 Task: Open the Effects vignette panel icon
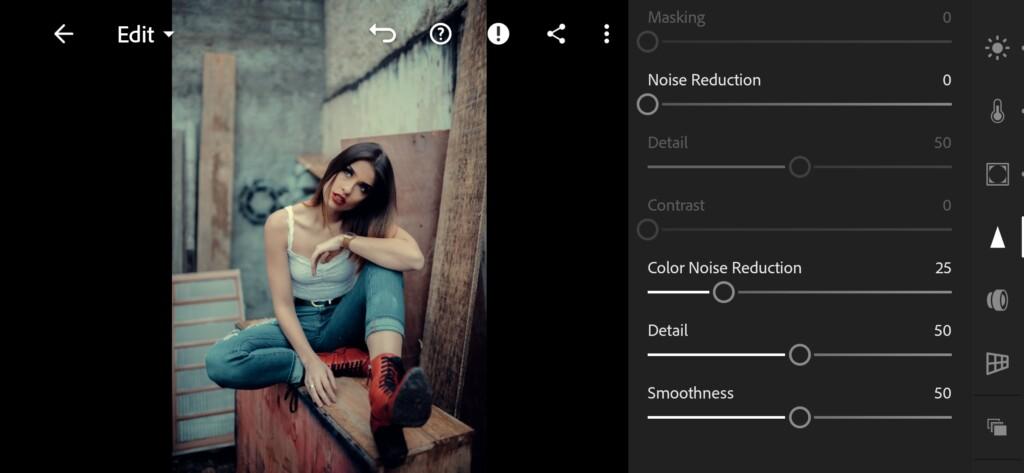pyautogui.click(x=997, y=174)
